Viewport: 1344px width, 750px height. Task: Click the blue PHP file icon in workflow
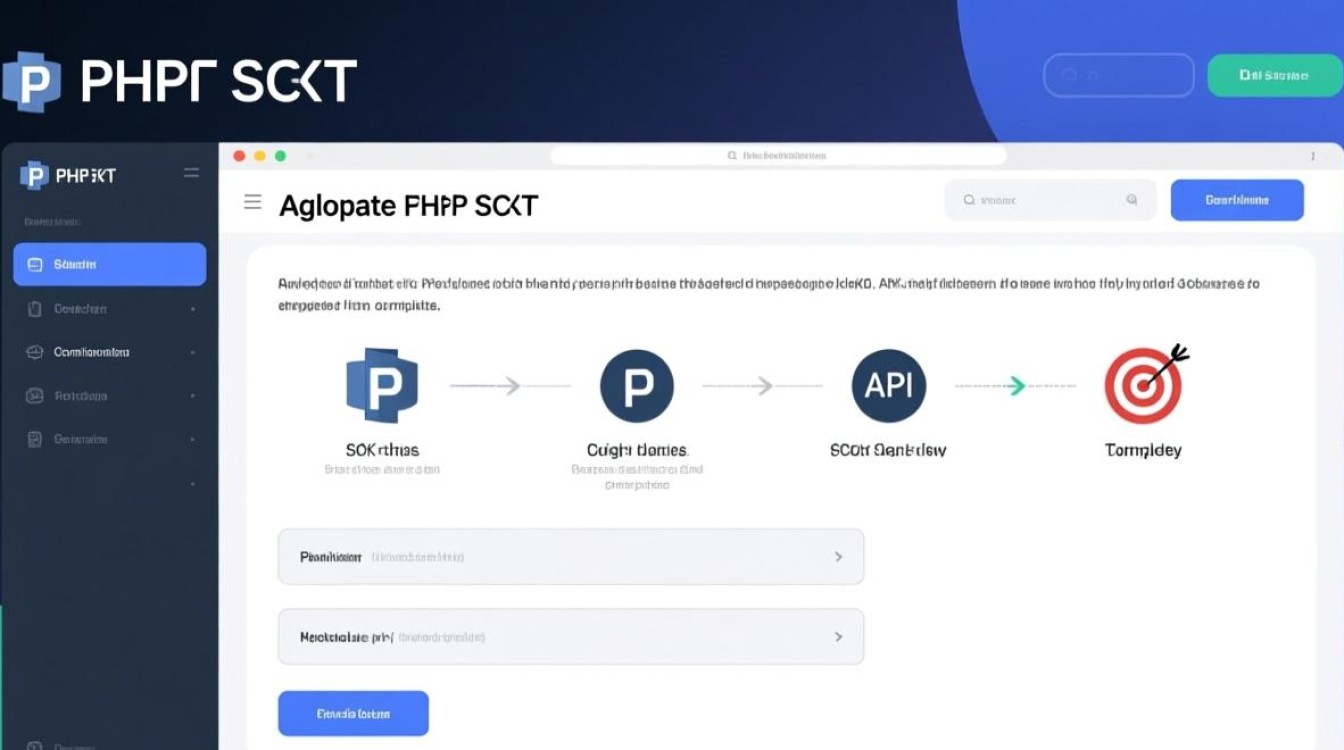click(382, 386)
